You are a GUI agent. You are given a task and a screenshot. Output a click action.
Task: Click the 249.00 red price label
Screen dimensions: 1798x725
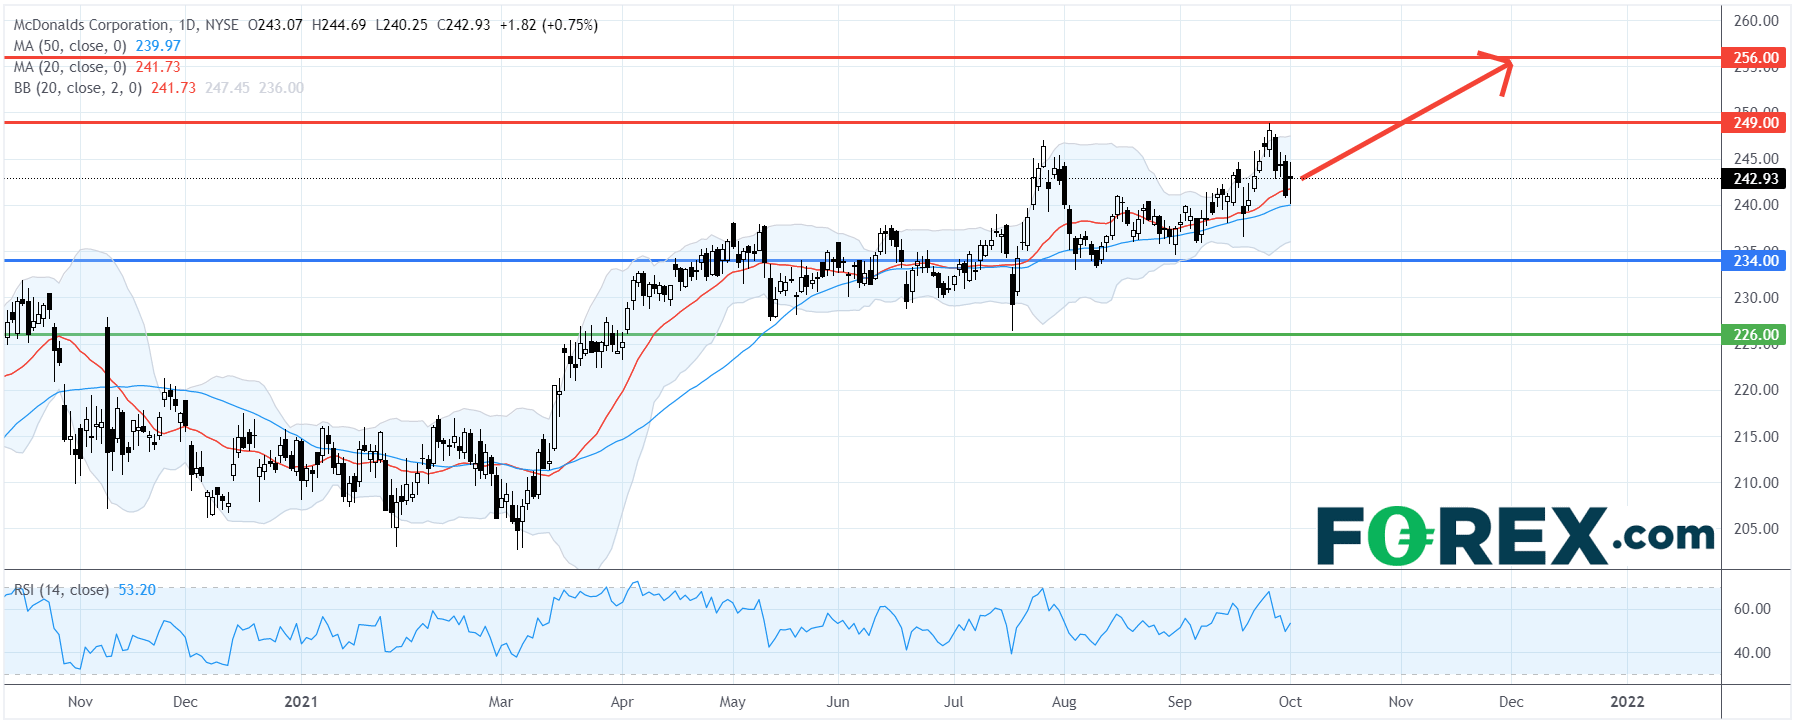coord(1755,123)
